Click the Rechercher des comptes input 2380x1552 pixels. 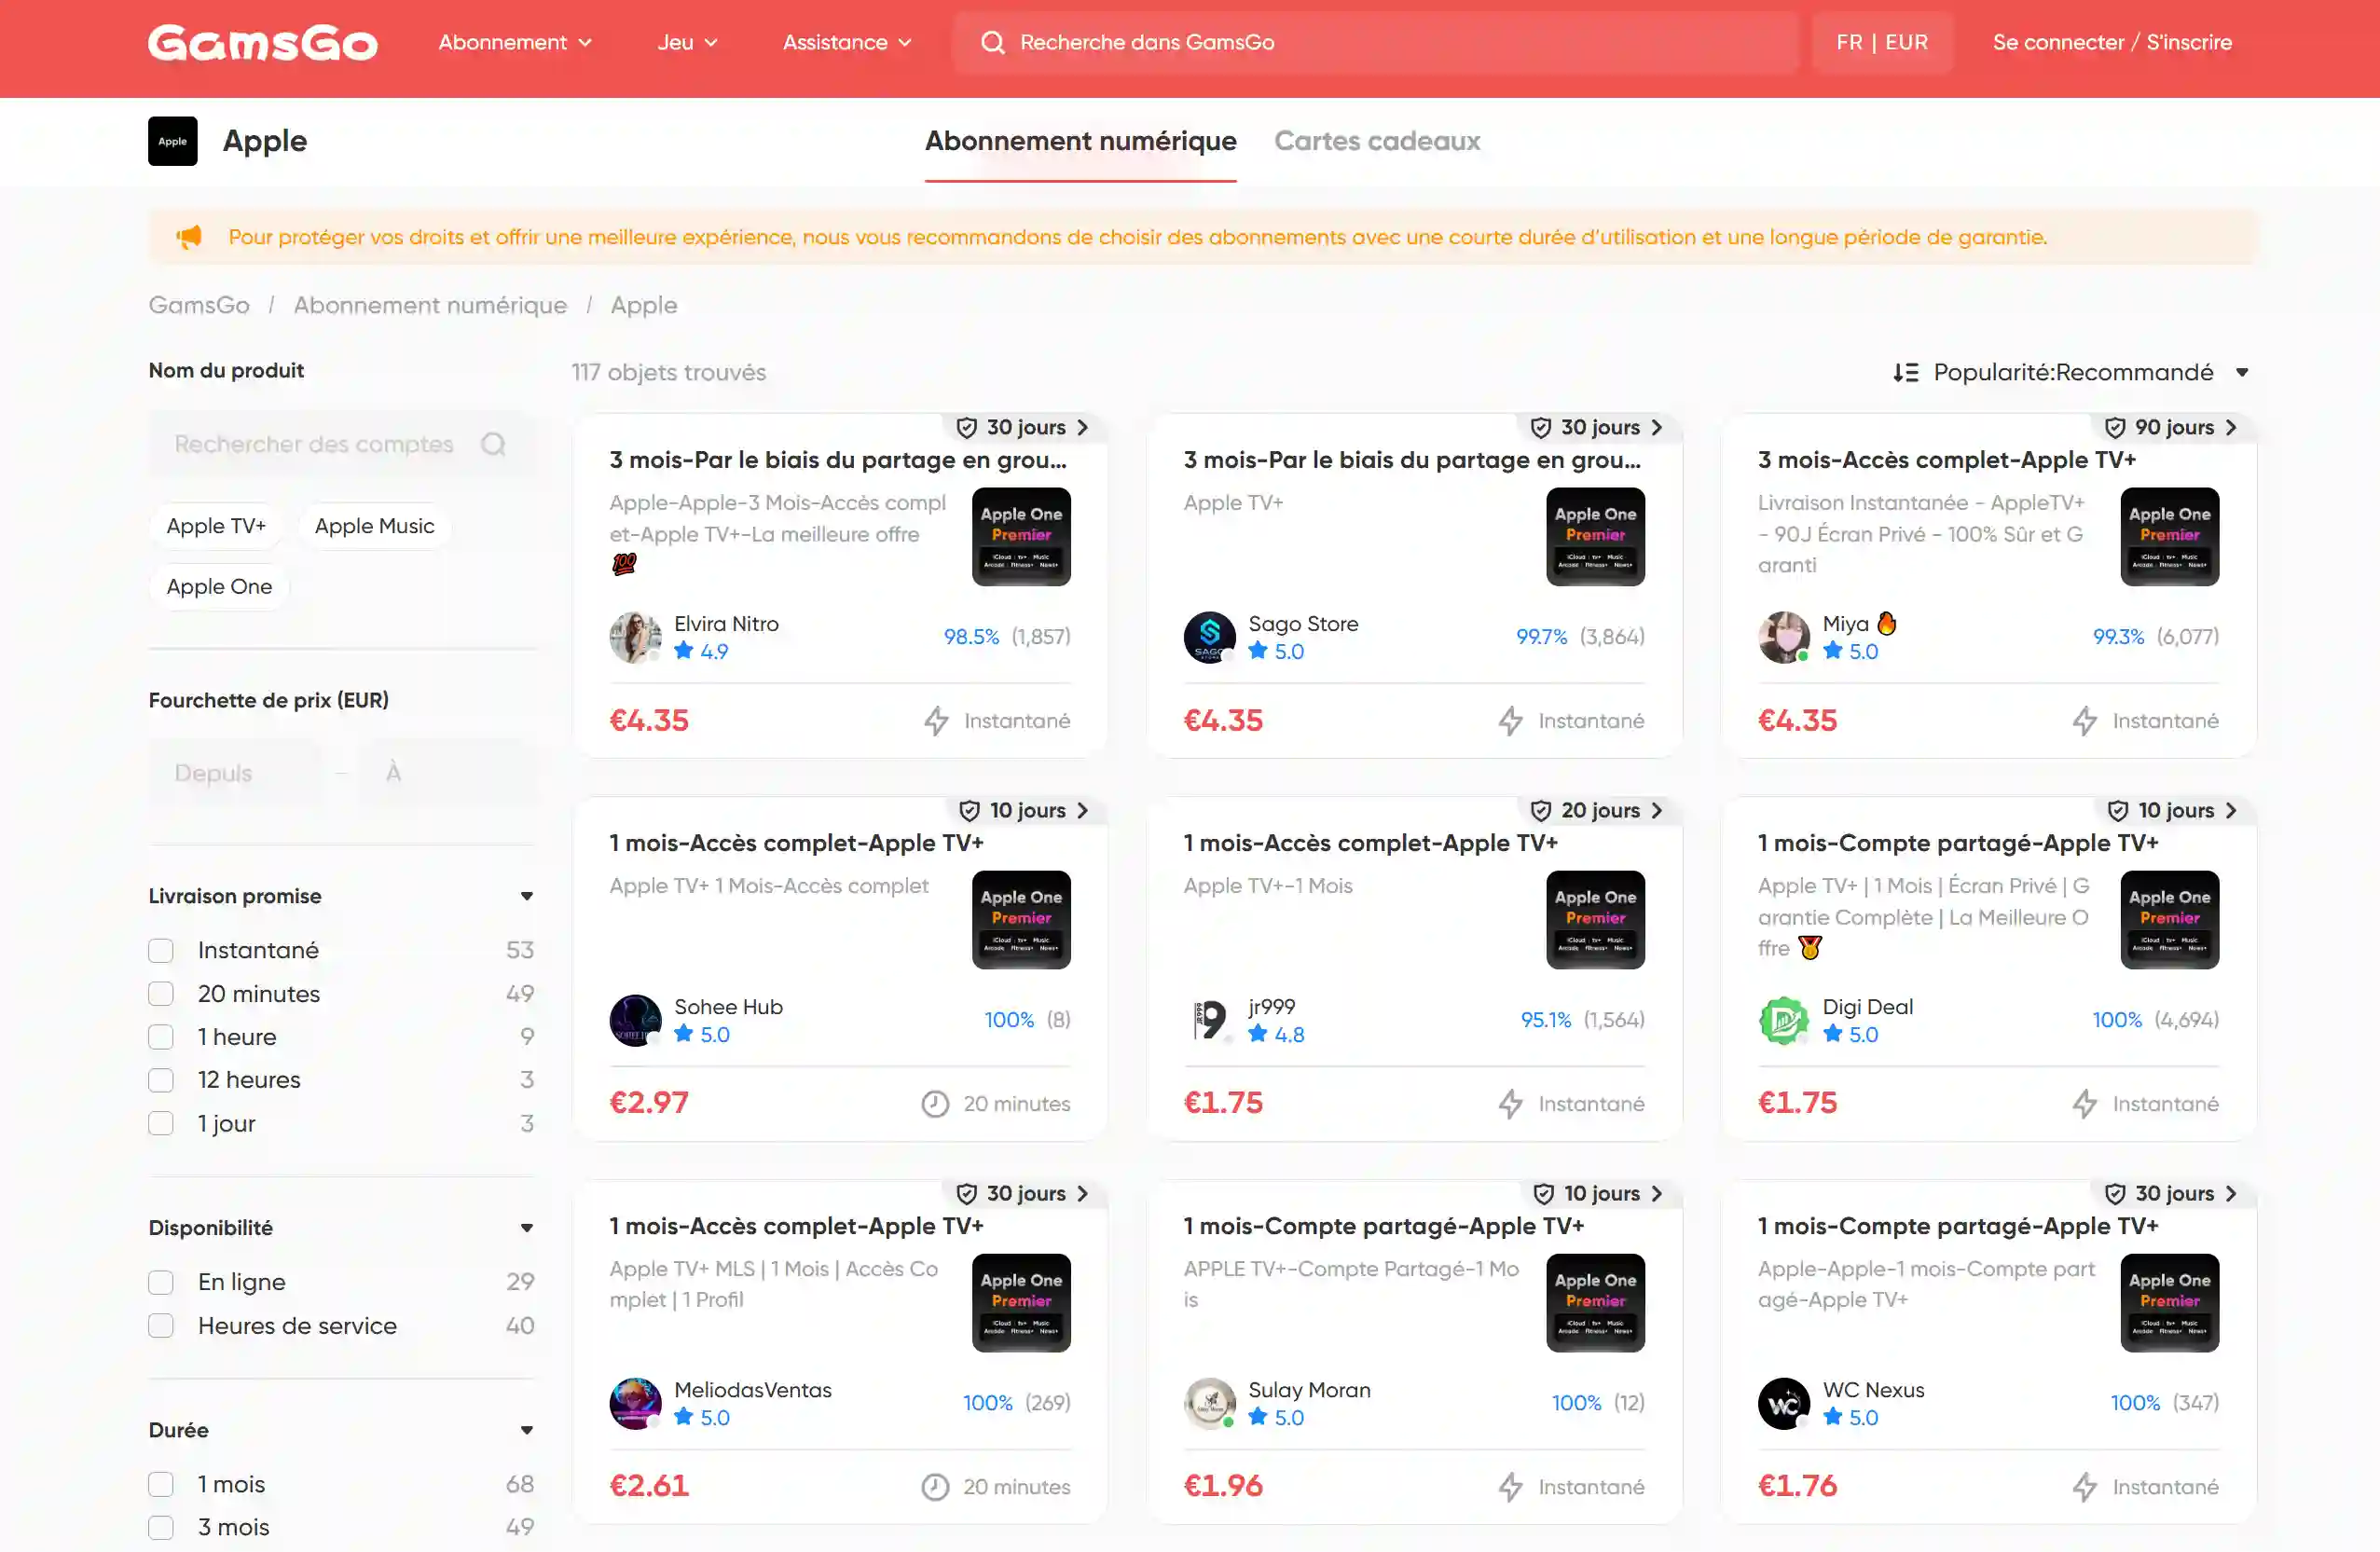341,444
